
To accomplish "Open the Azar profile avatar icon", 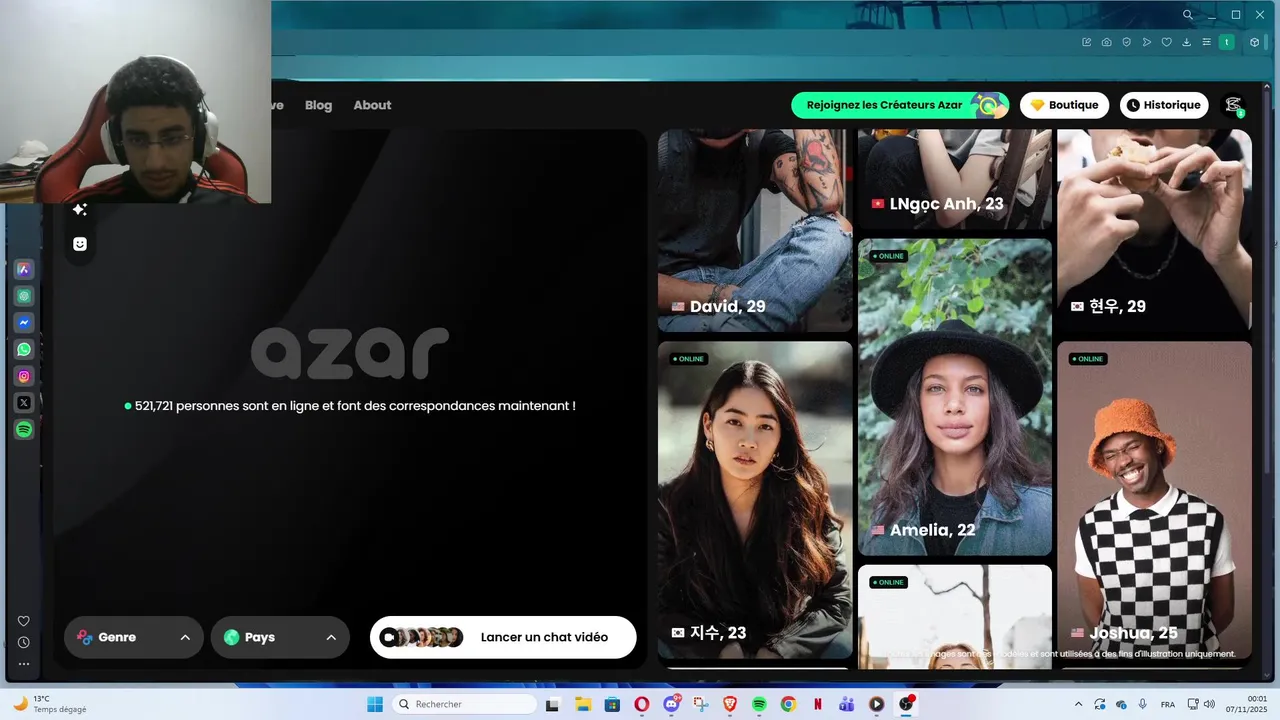I will 1233,105.
